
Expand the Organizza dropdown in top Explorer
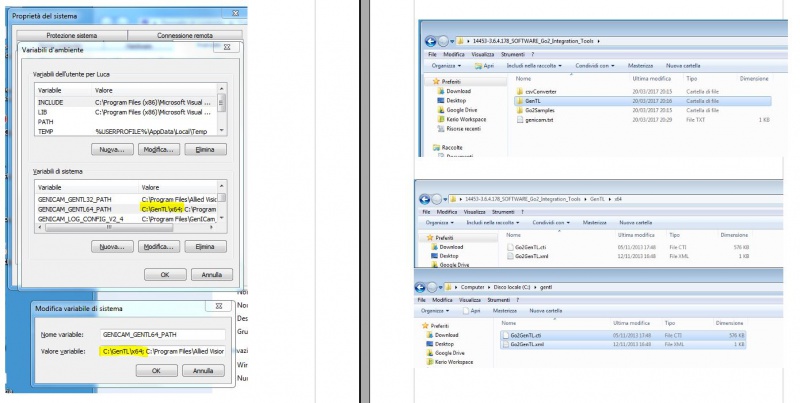tap(446, 66)
